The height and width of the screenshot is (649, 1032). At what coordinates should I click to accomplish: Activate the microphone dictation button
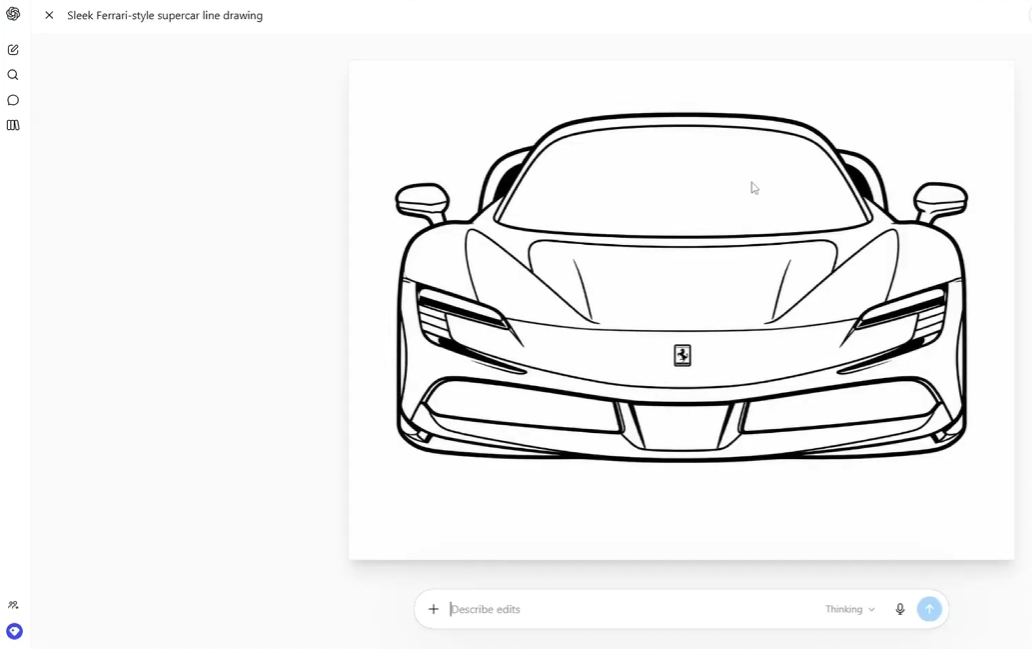[900, 609]
